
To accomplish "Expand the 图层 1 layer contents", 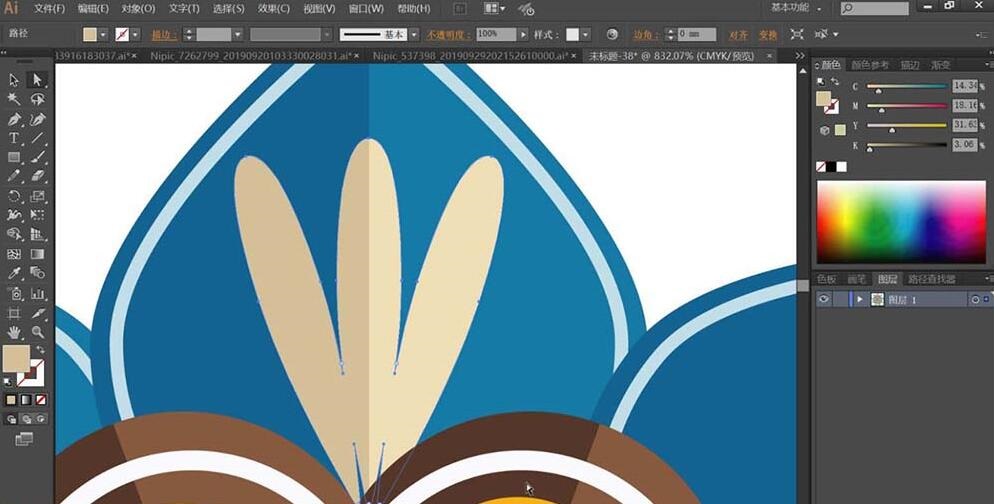I will [x=859, y=300].
